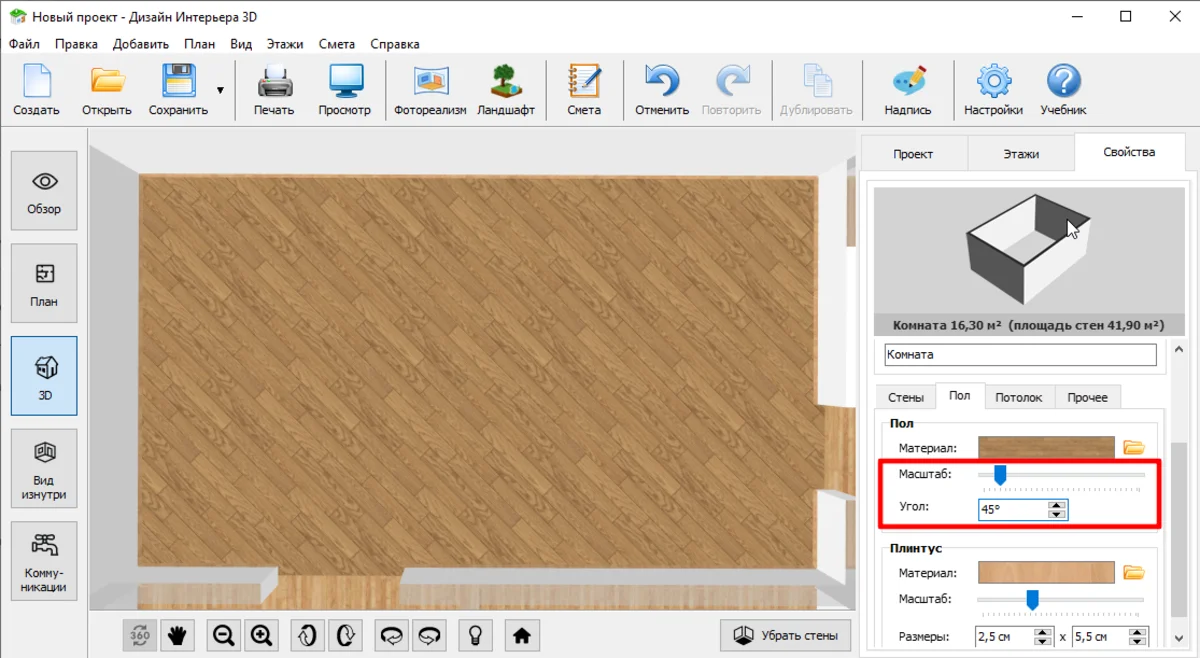This screenshot has width=1200, height=658.
Task: Click the properties panel scrollbar up arrow
Action: click(x=1179, y=350)
